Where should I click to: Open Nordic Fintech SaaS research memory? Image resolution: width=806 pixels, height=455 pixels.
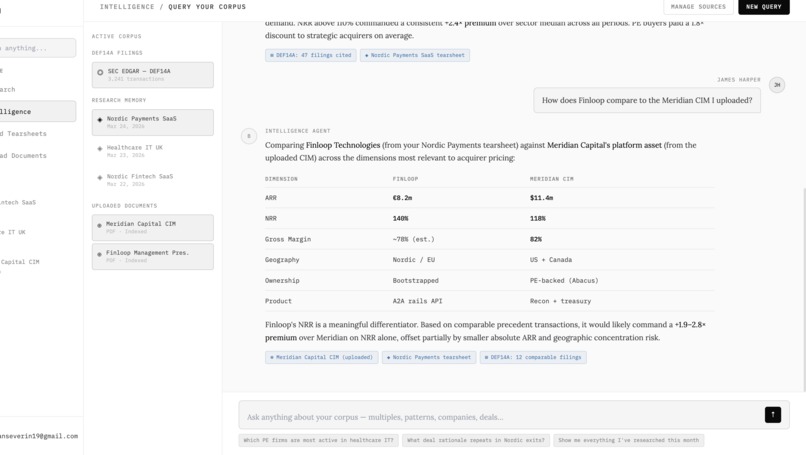click(x=153, y=179)
